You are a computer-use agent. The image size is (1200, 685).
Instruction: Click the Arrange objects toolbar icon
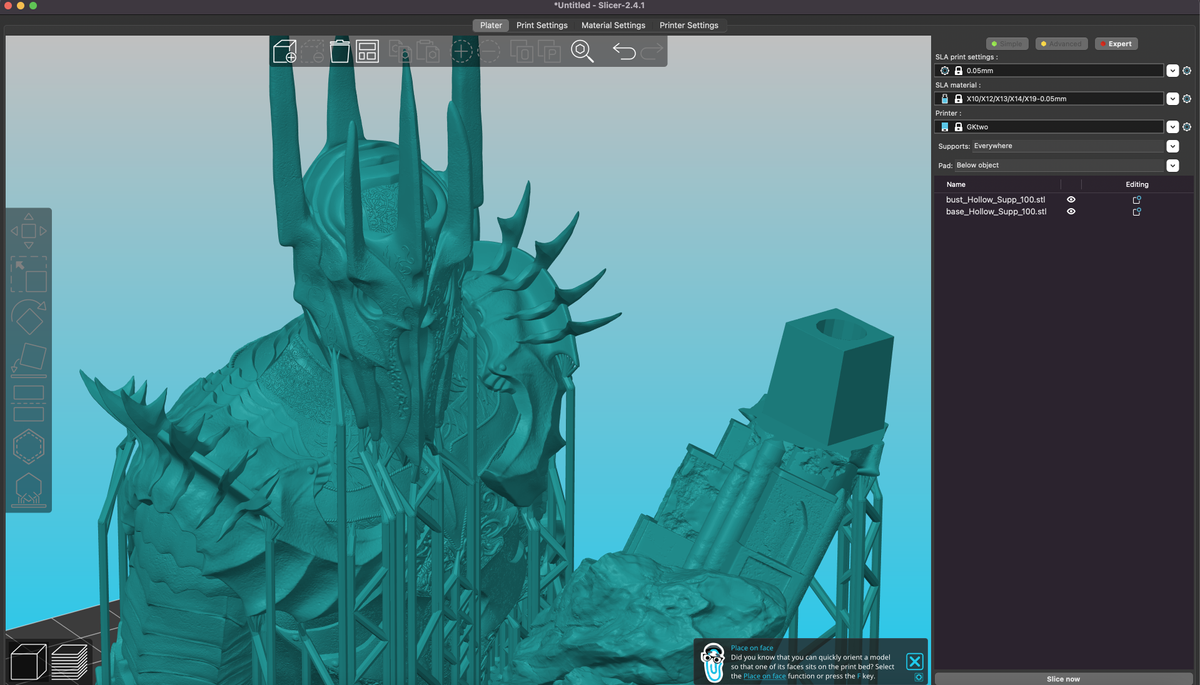368,51
